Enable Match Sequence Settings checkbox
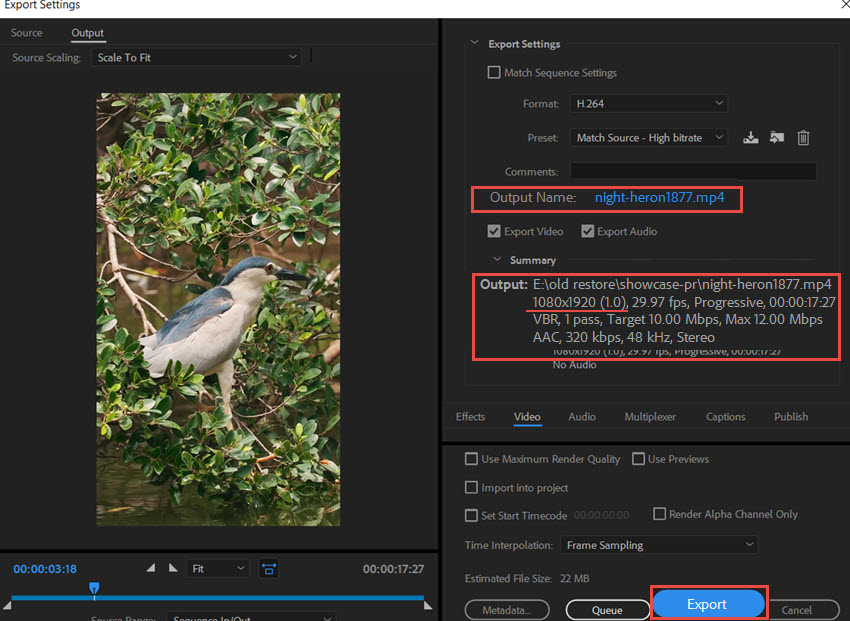 coord(494,72)
